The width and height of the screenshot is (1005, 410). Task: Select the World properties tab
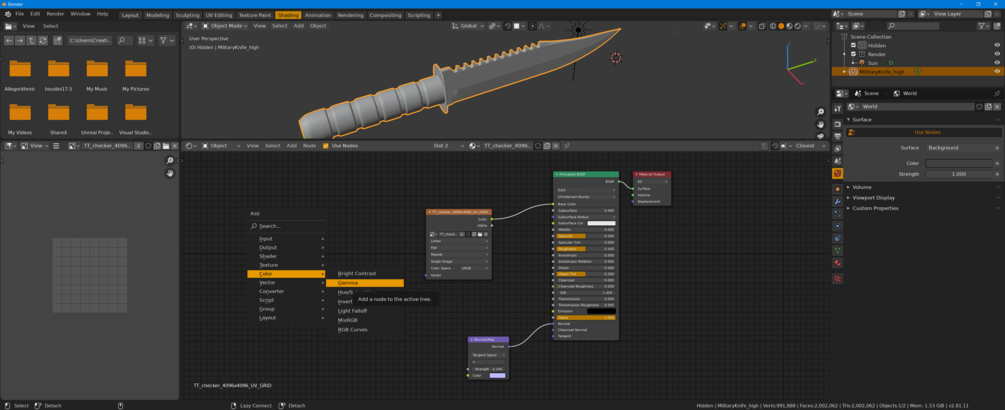[837, 174]
